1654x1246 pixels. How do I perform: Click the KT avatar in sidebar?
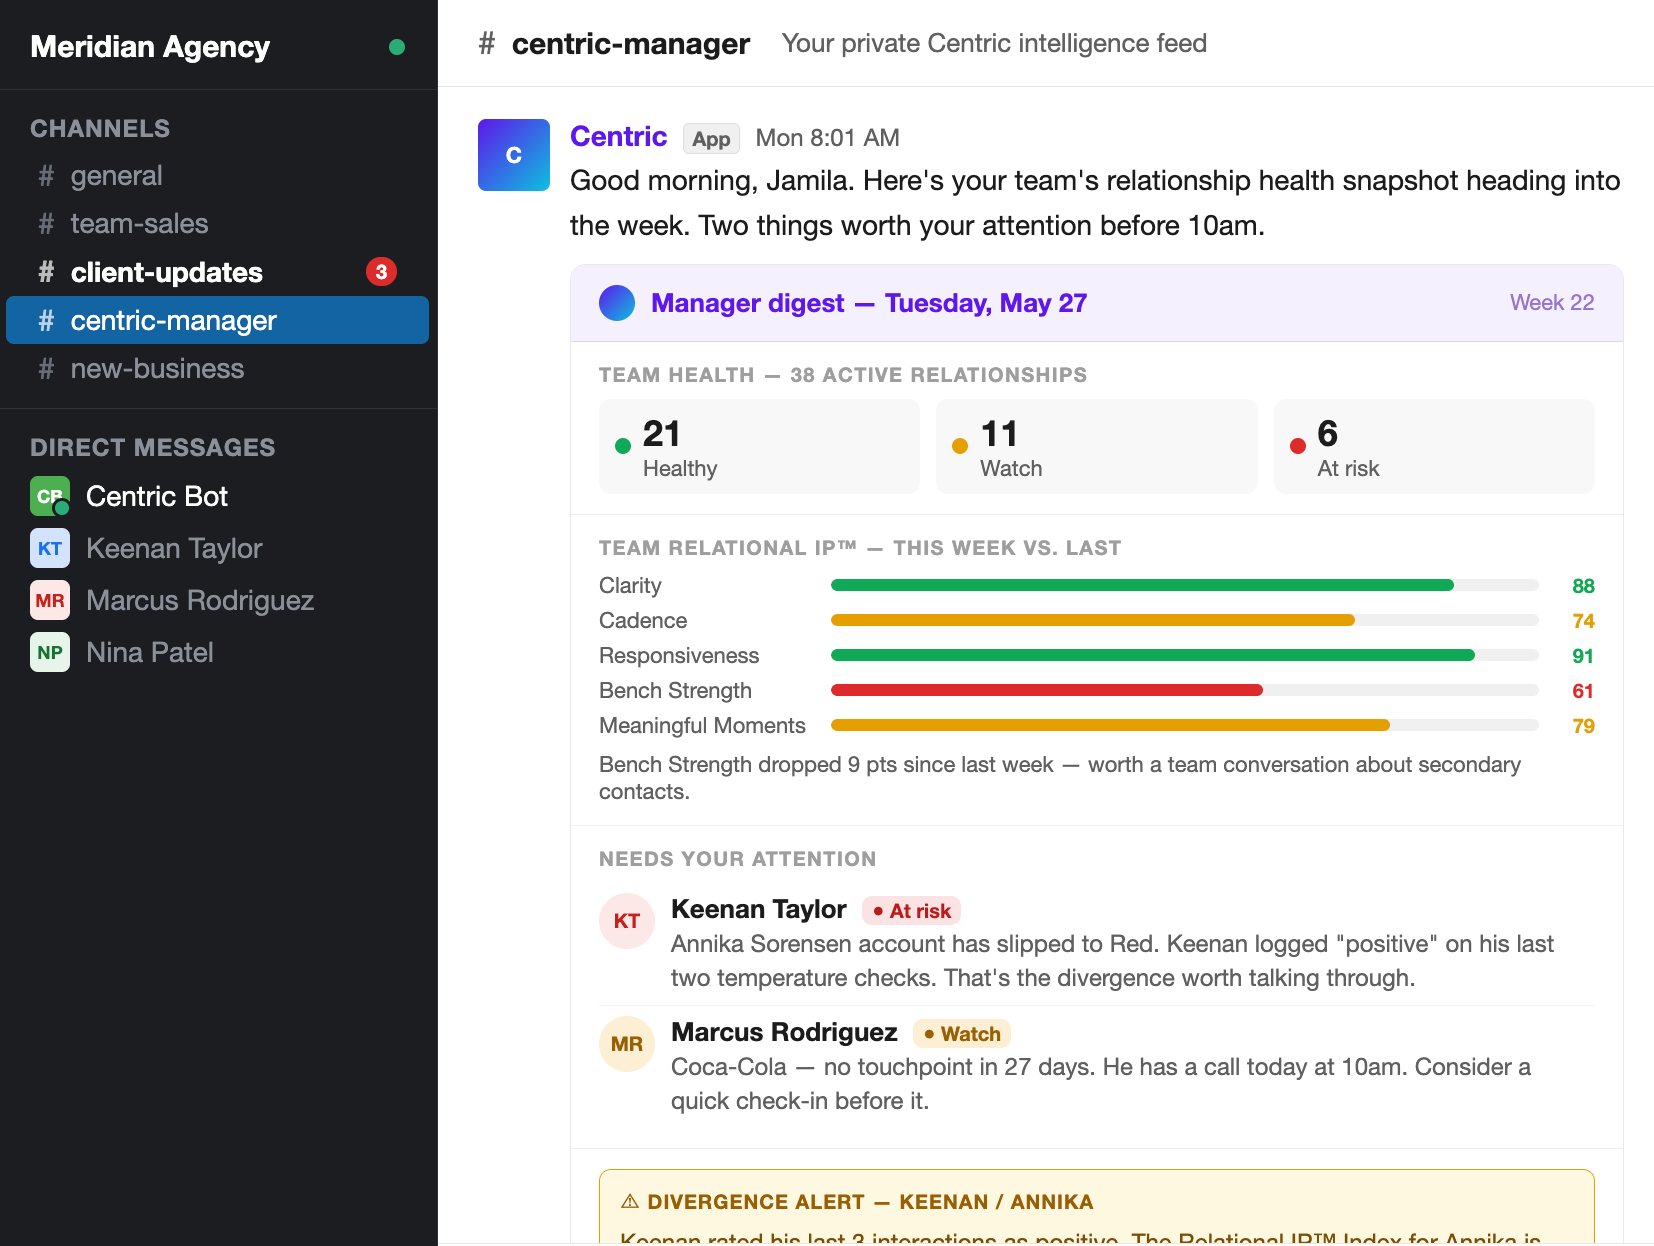[50, 548]
